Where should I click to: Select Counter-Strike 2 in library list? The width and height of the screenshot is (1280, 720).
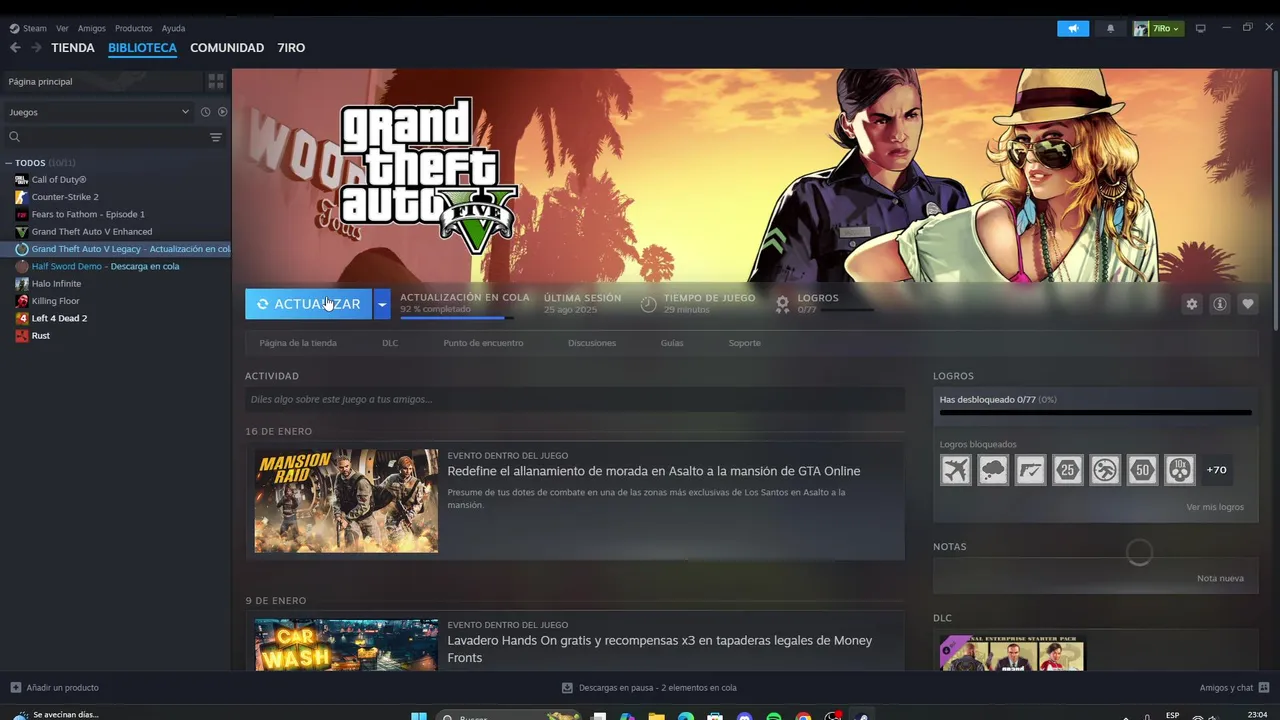pos(65,197)
